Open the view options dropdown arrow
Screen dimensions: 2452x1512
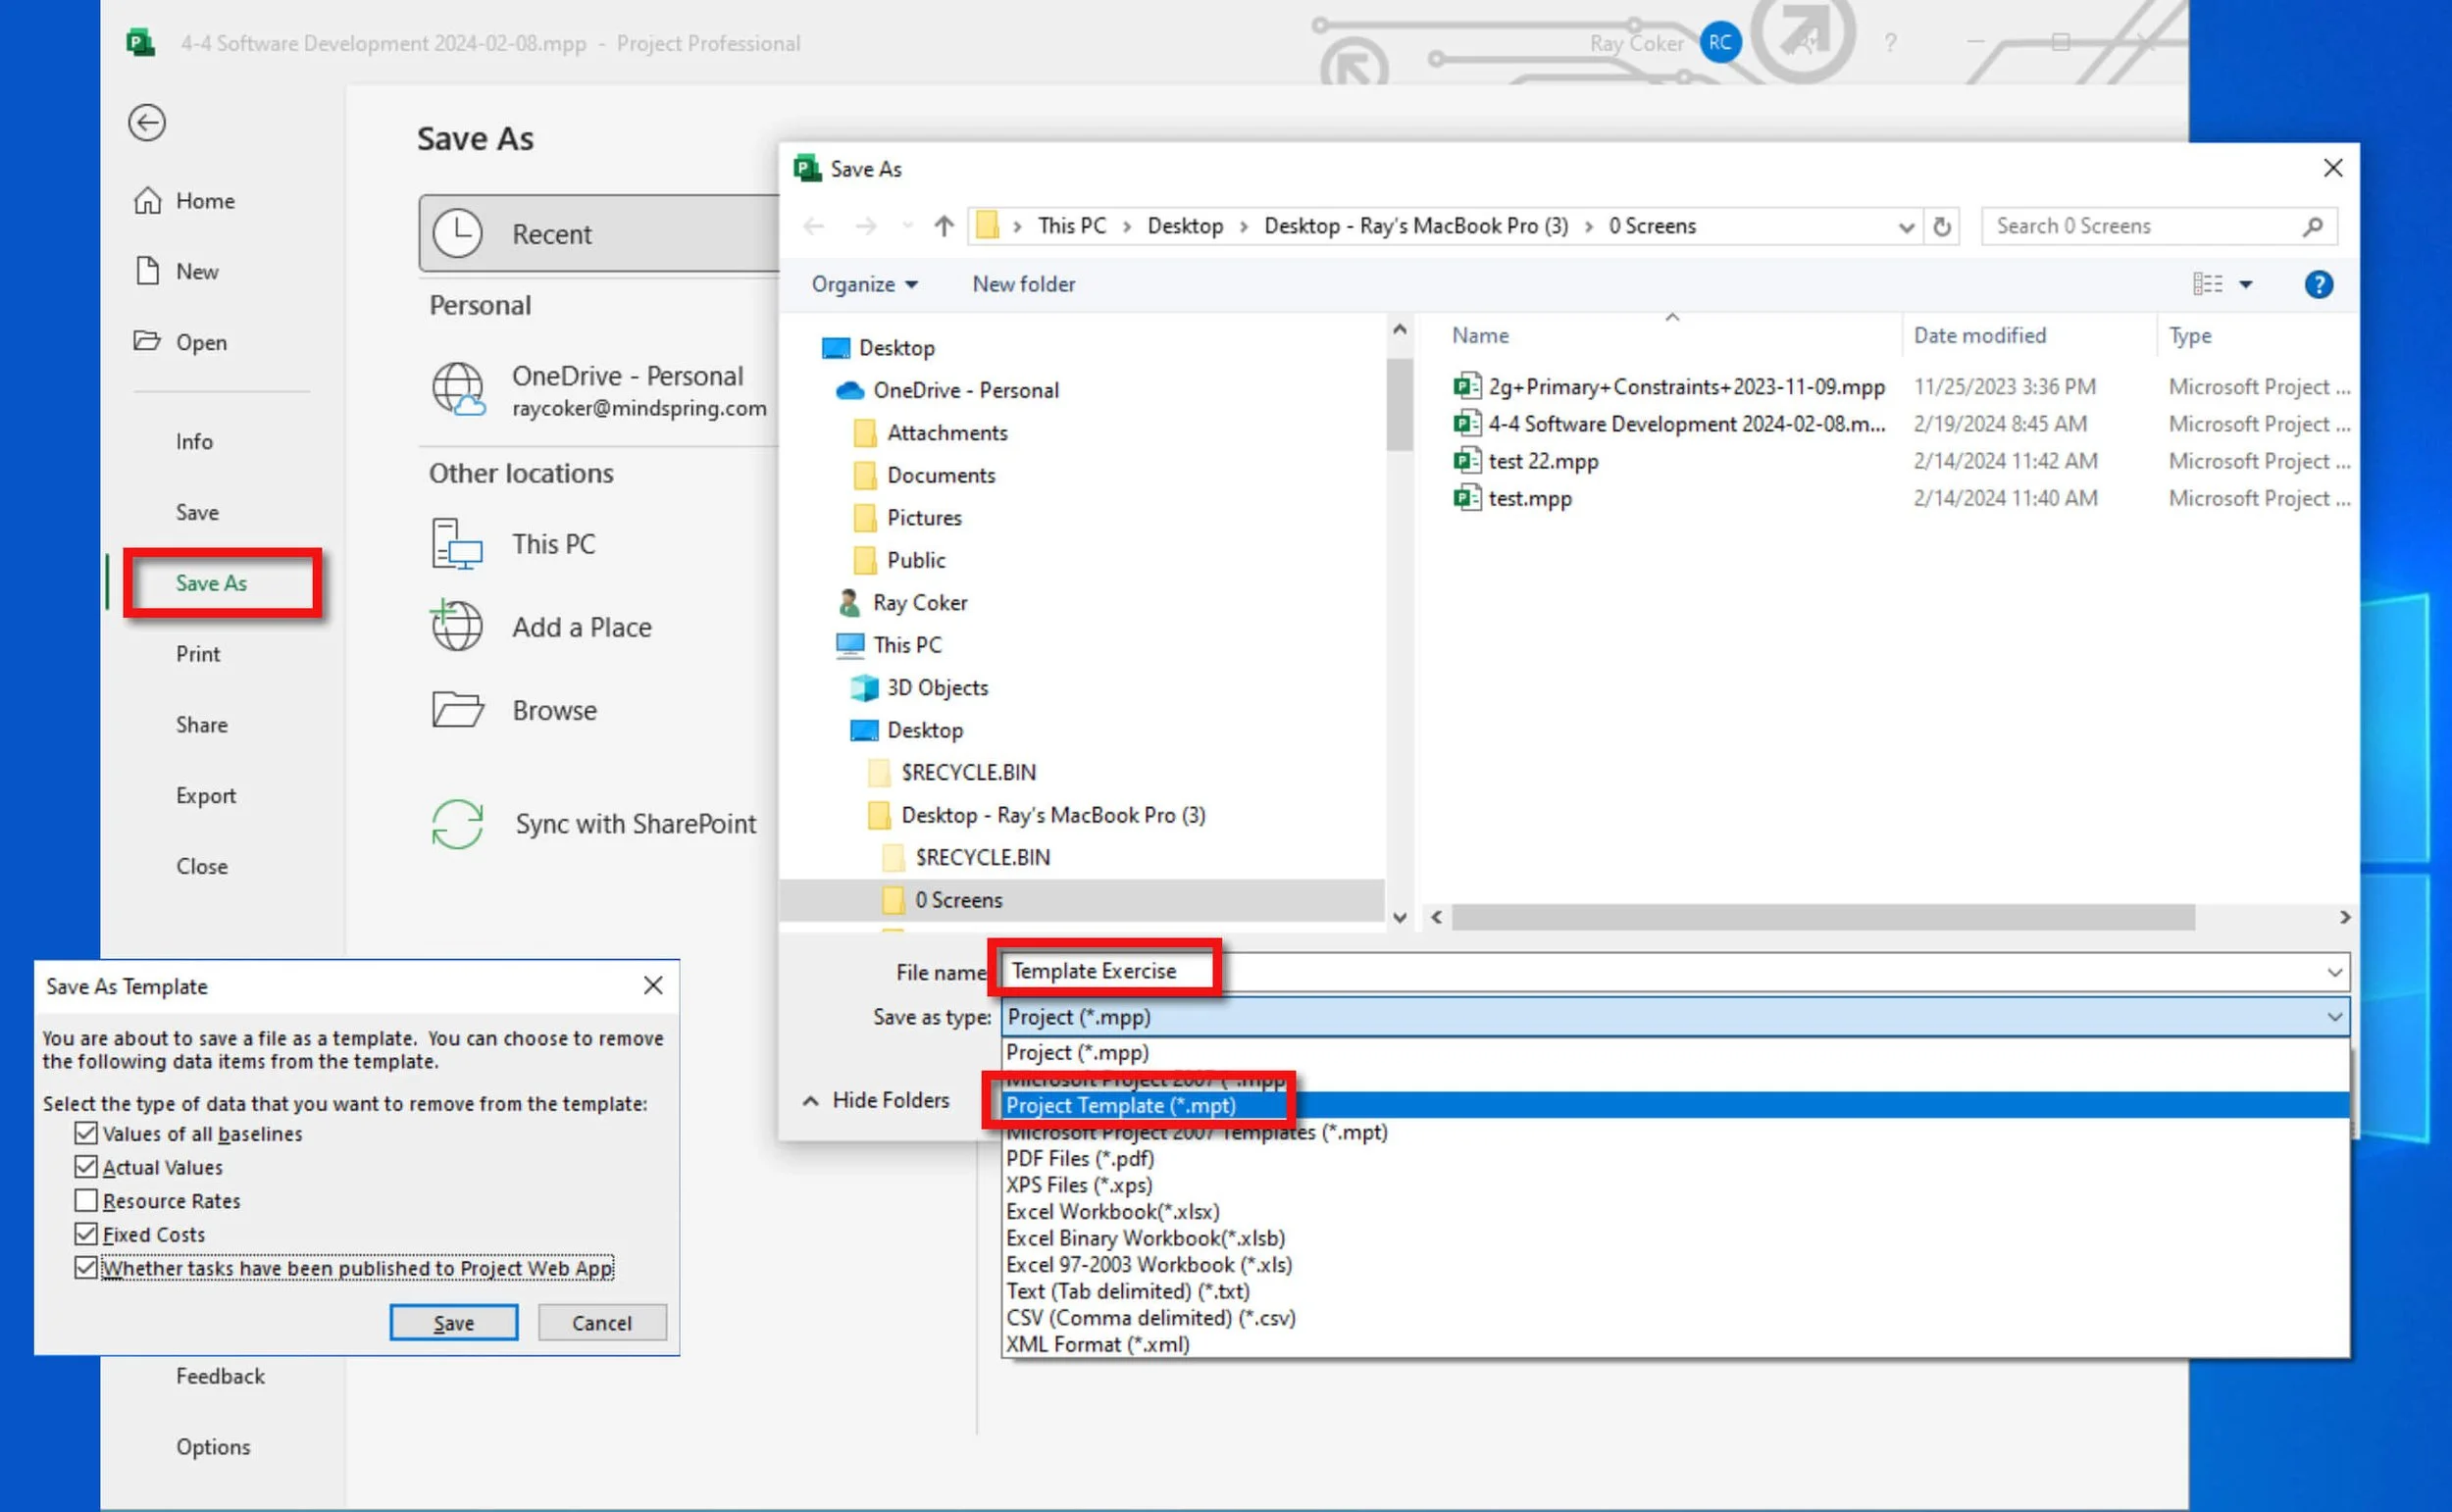point(2246,284)
